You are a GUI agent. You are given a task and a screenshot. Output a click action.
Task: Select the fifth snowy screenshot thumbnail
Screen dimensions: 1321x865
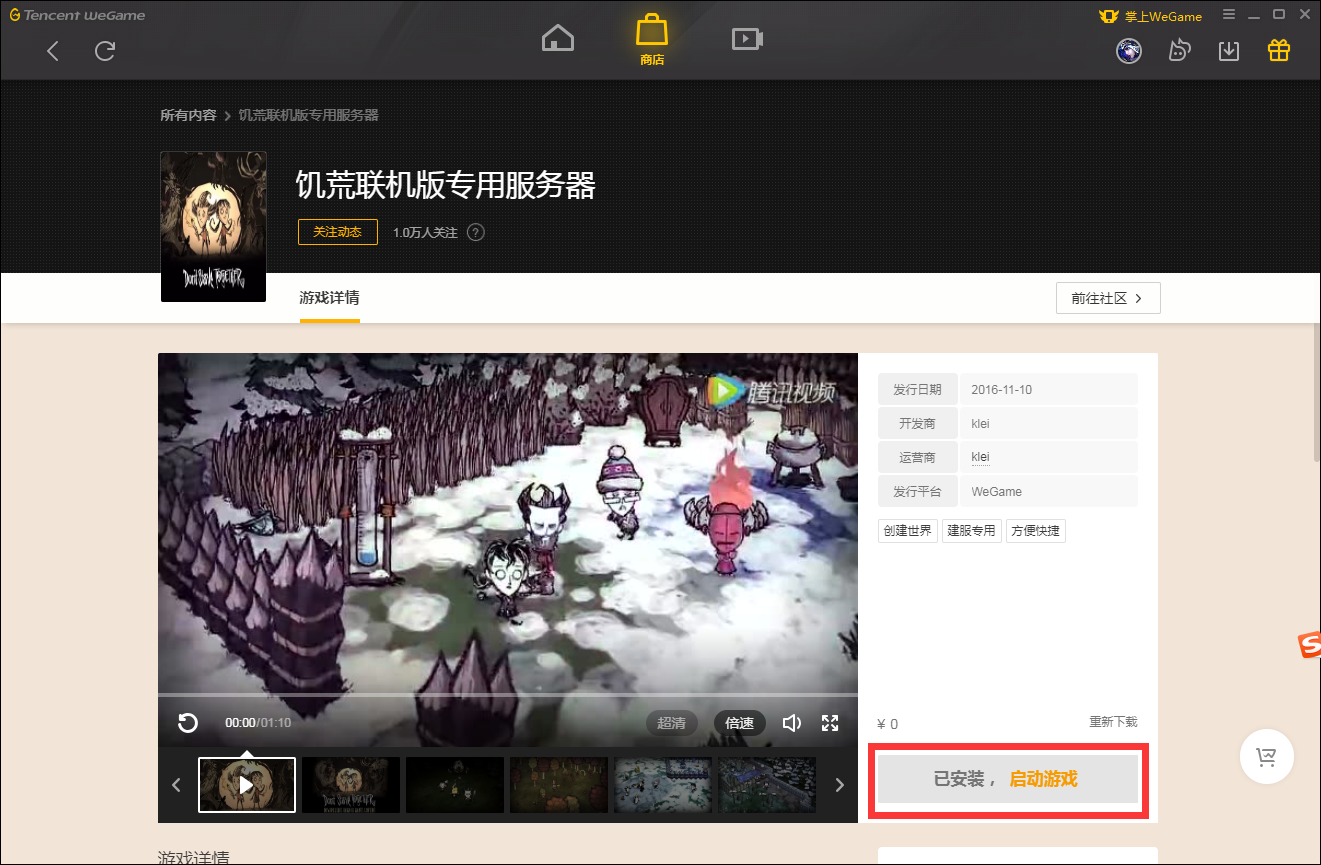(x=663, y=785)
